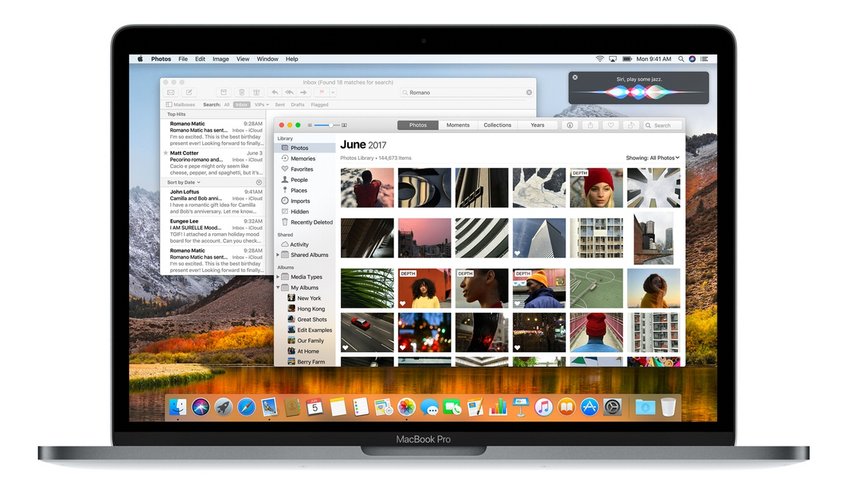This screenshot has width=850, height=478.
Task: Open the VIPs dropdown in Mail
Action: coord(261,105)
